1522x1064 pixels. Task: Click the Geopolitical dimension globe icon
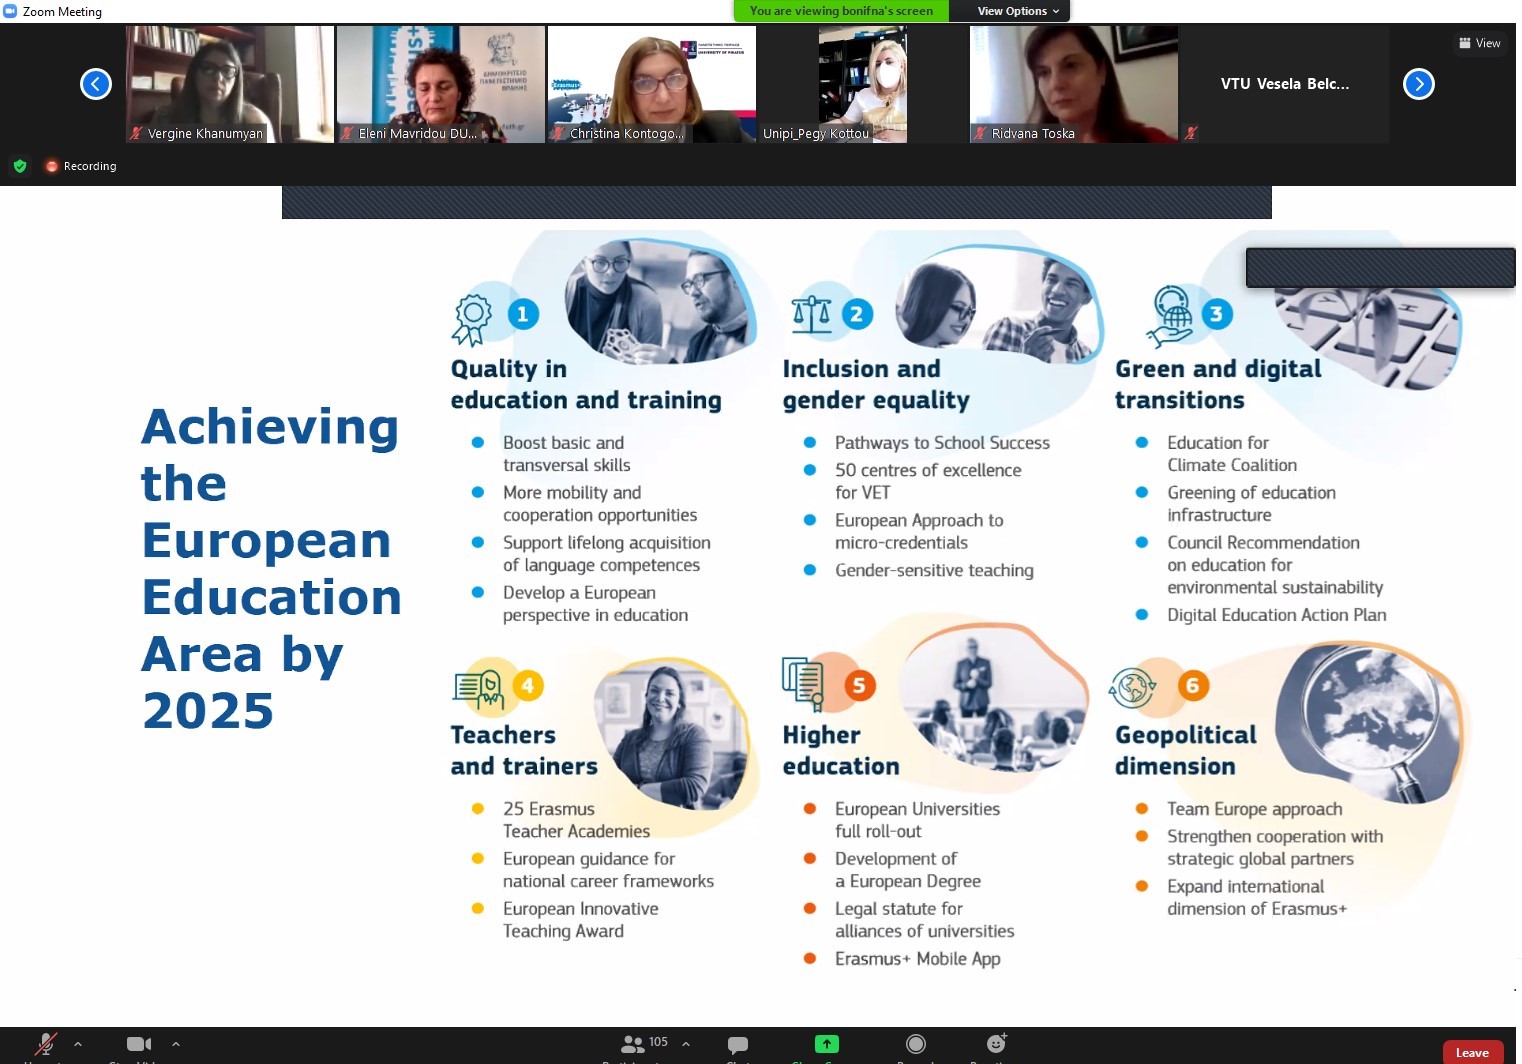(x=1132, y=688)
